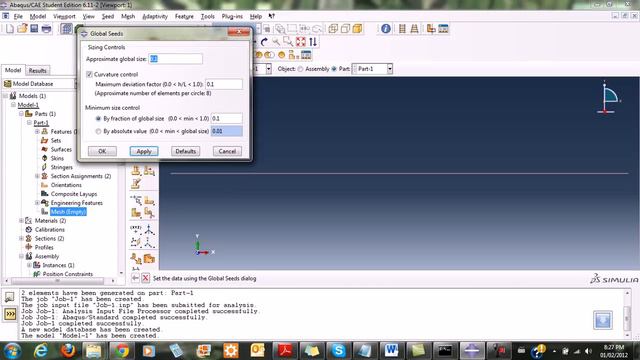This screenshot has width=640, height=360.
Task: Open the Seed menu
Action: [x=108, y=16]
